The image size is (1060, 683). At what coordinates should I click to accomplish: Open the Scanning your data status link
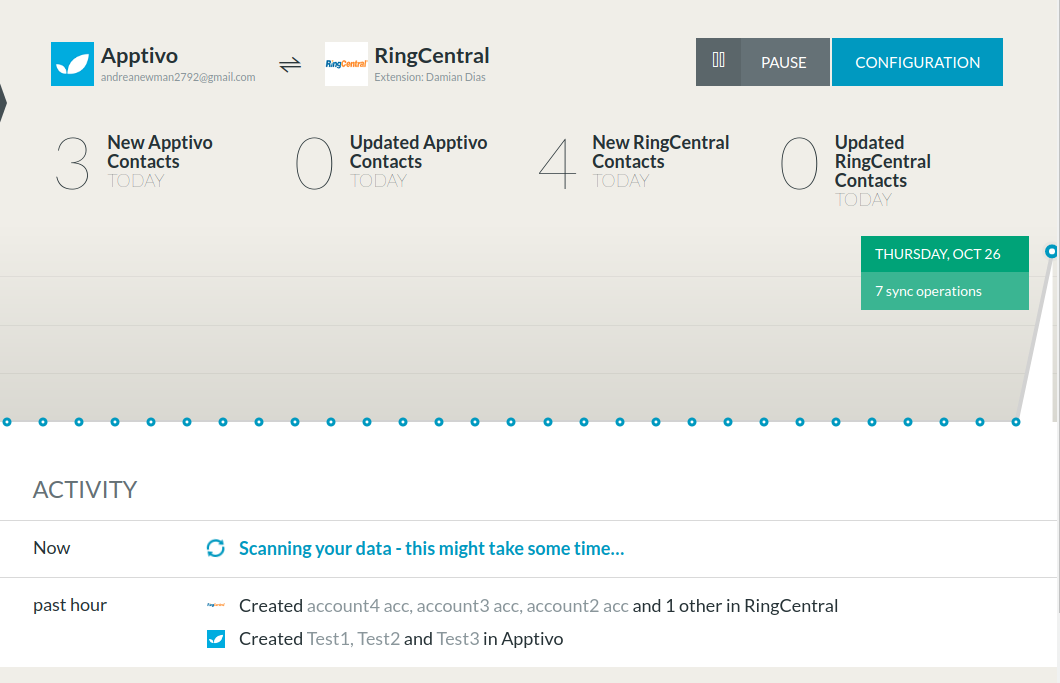point(431,548)
